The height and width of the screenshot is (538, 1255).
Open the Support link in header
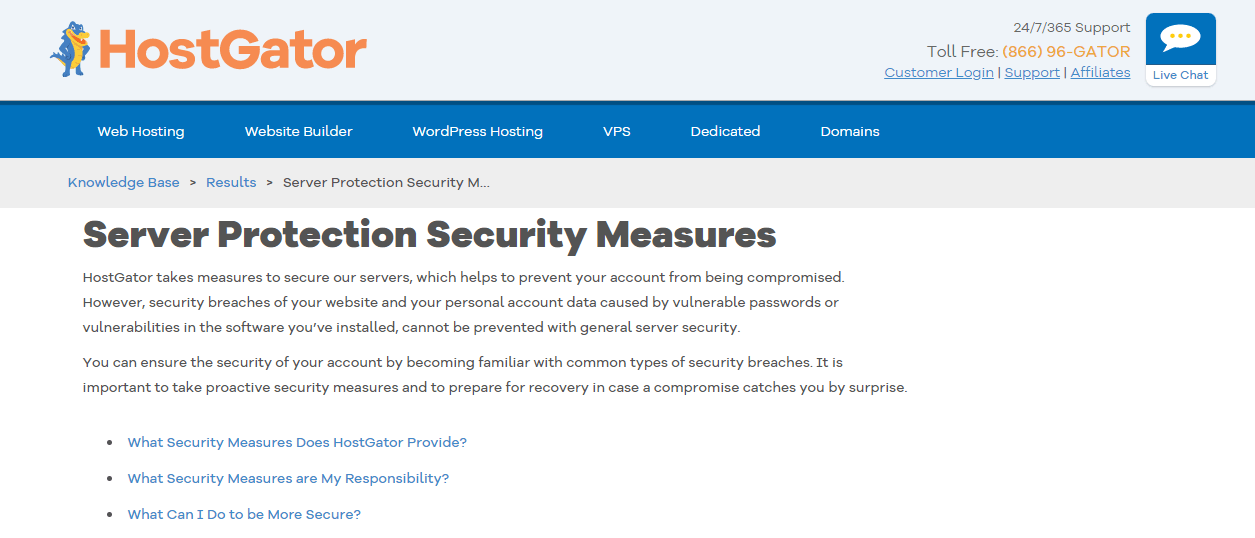[1032, 72]
